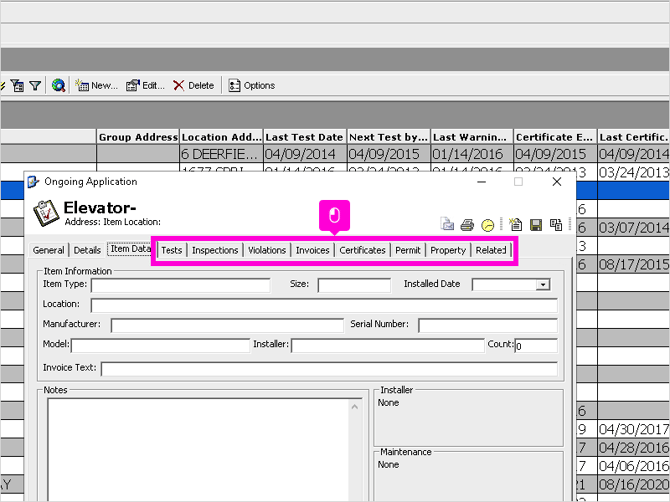670x502 pixels.
Task: Click the funnel filter icon
Action: (35, 86)
